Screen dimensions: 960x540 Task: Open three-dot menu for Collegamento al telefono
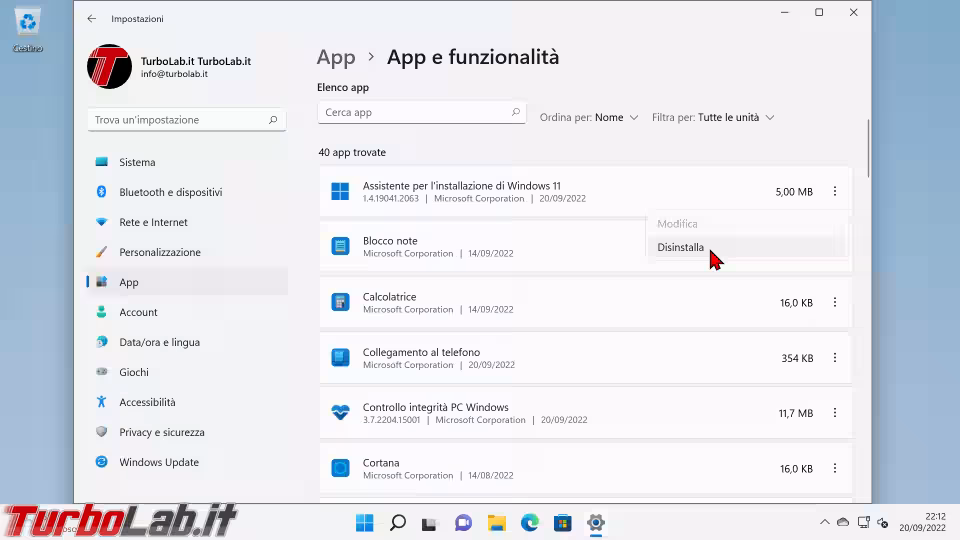tap(834, 358)
